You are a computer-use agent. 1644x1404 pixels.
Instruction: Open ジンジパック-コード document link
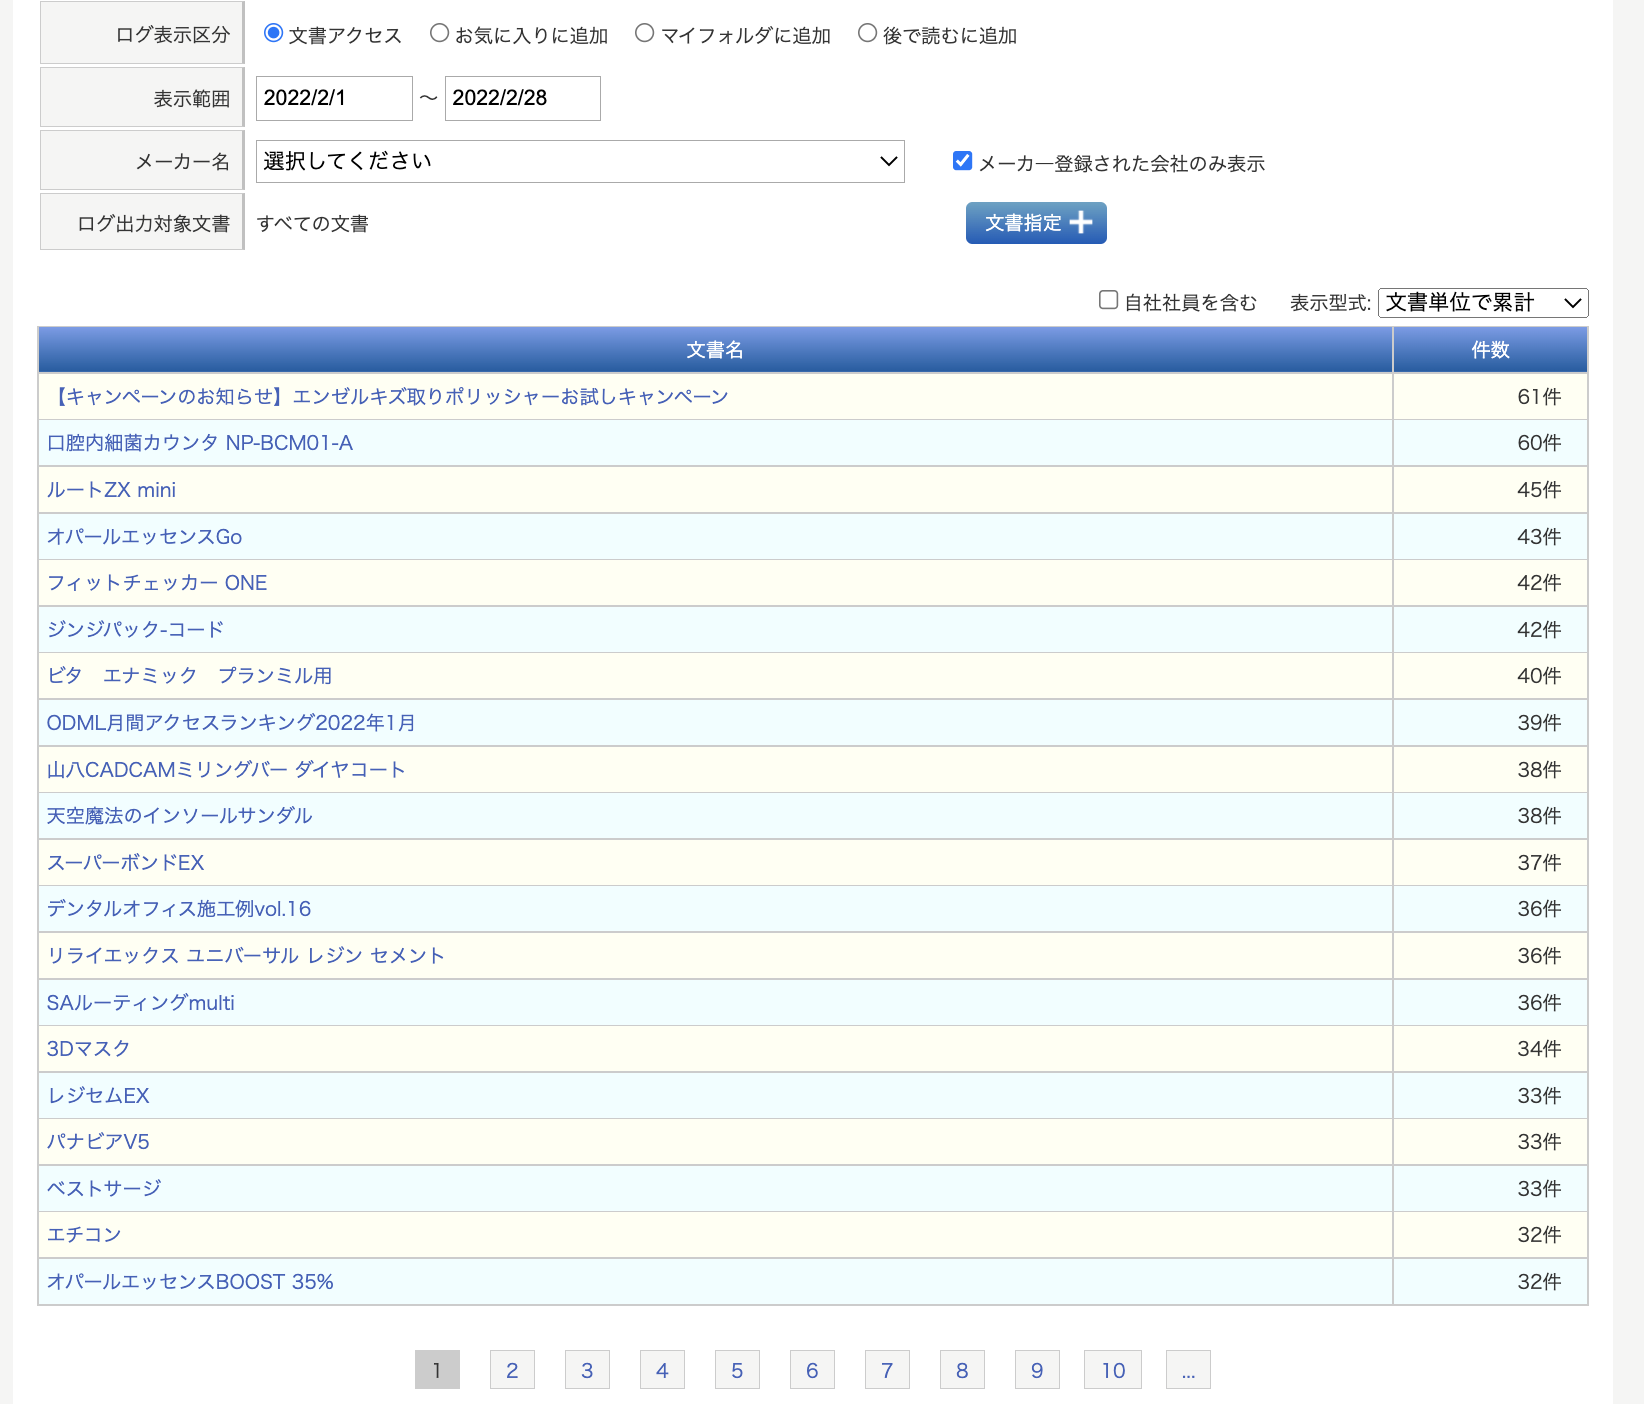pos(135,630)
